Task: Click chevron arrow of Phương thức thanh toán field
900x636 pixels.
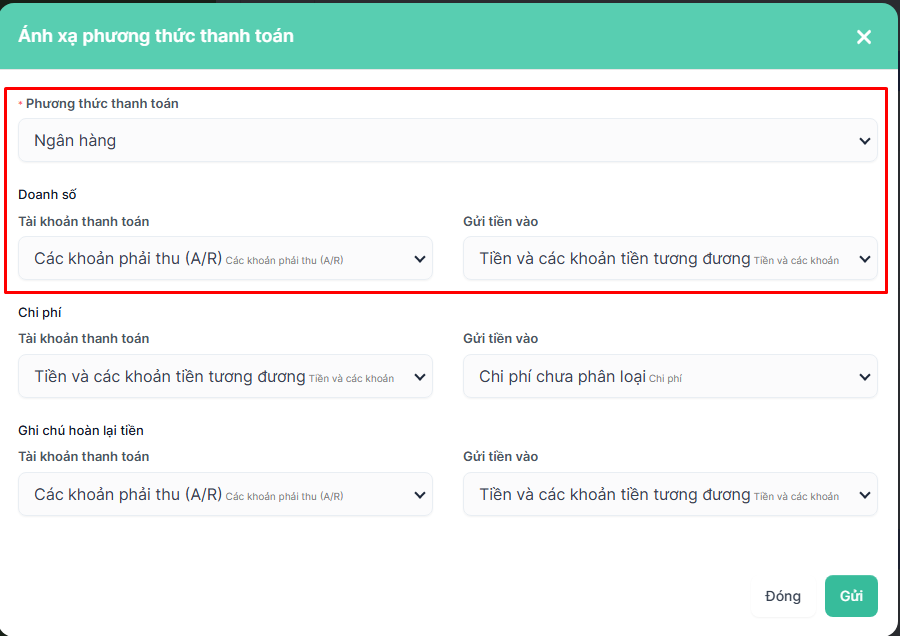Action: pos(865,141)
